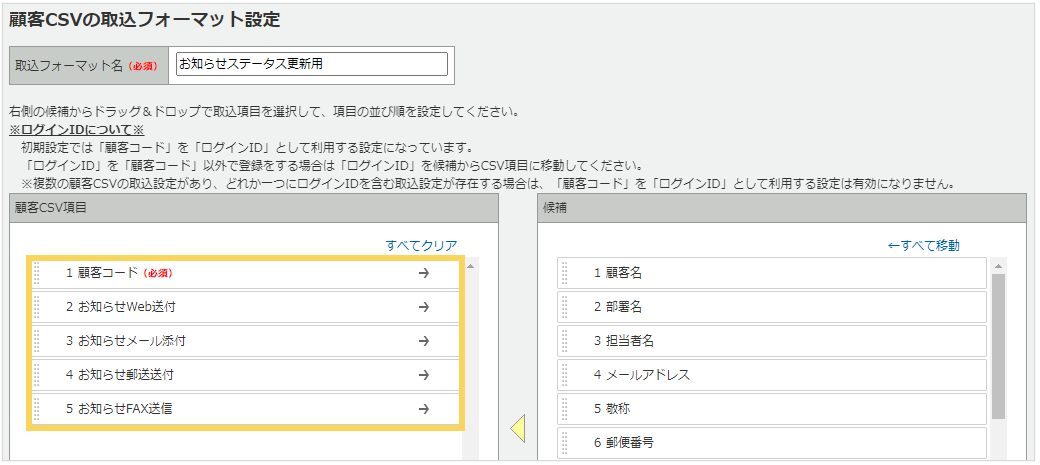Screen dimensions: 1040x465
Task: Click up arrow of candidate list scrollbar
Action: pyautogui.click(x=997, y=265)
